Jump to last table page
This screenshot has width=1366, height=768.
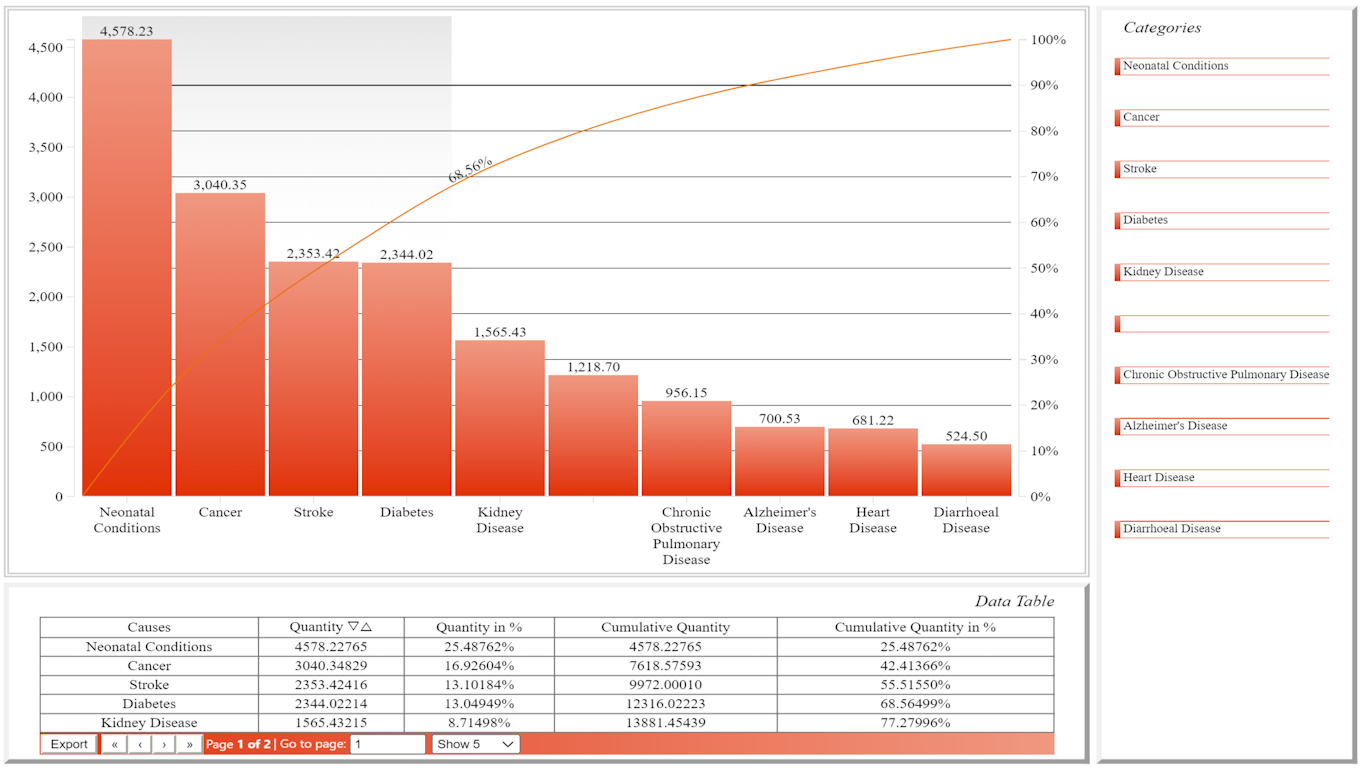189,744
